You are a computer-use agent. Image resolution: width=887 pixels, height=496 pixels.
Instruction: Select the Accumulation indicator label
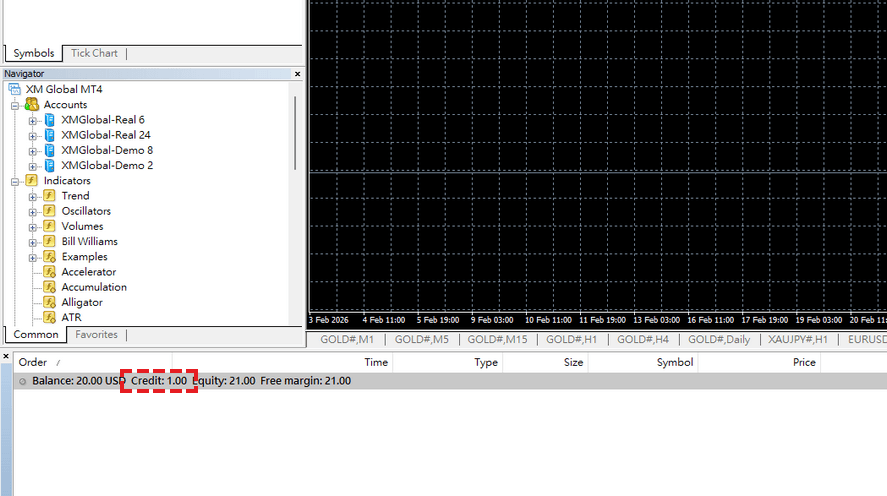pos(94,287)
